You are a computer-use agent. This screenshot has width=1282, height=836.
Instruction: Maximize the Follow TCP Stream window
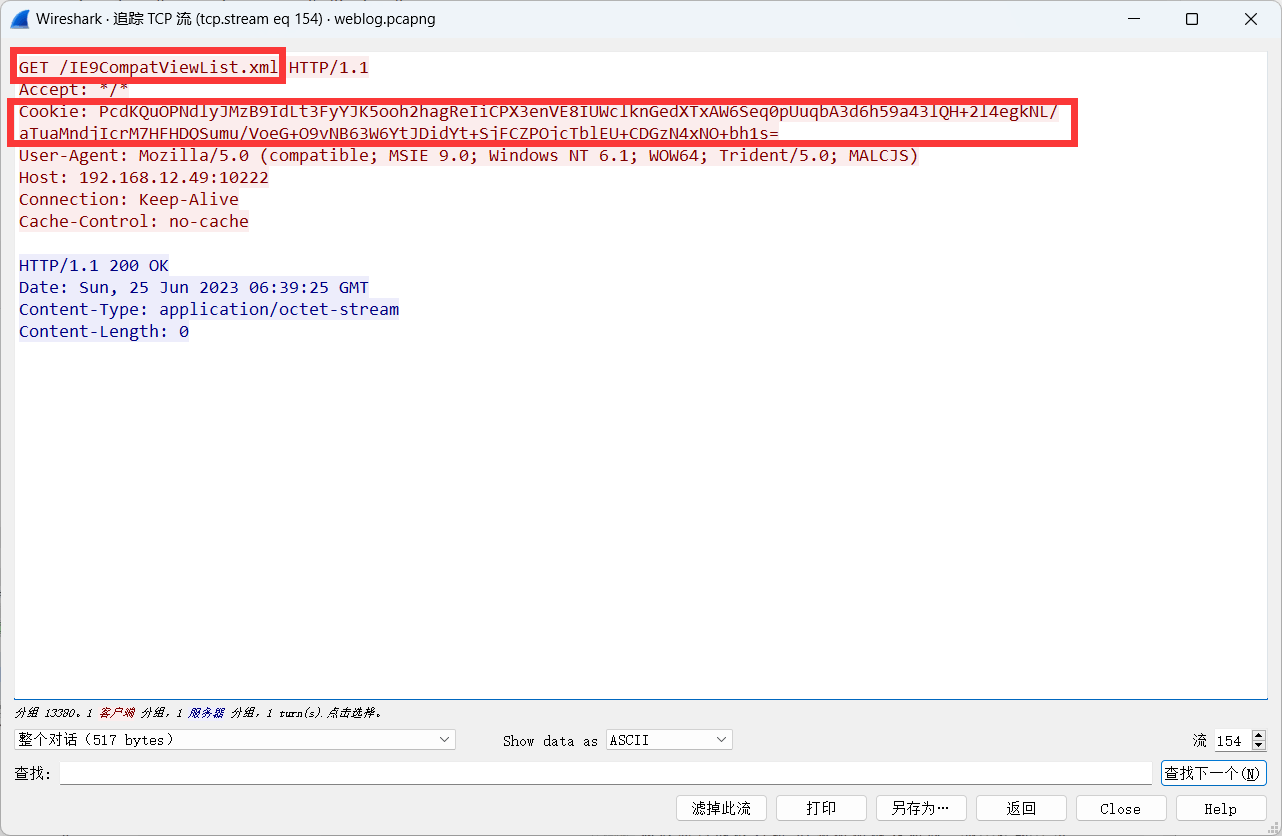coord(1192,19)
